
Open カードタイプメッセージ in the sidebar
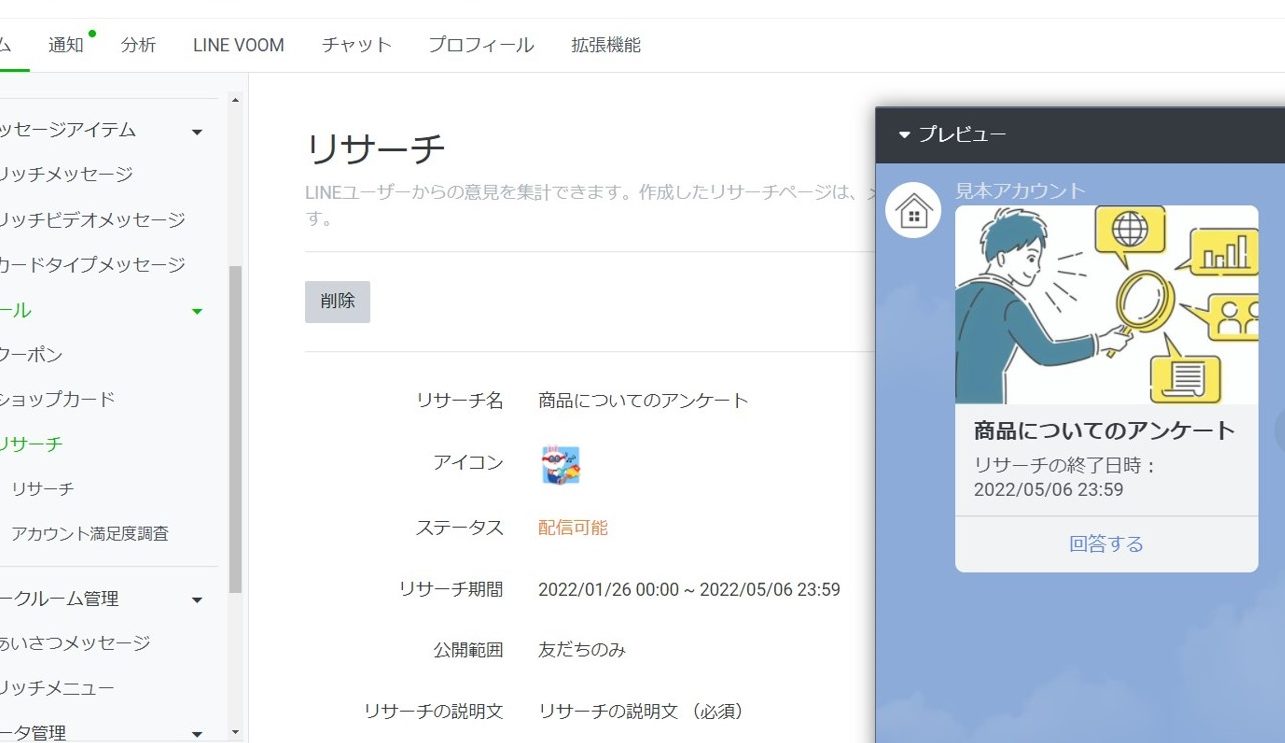[x=93, y=265]
